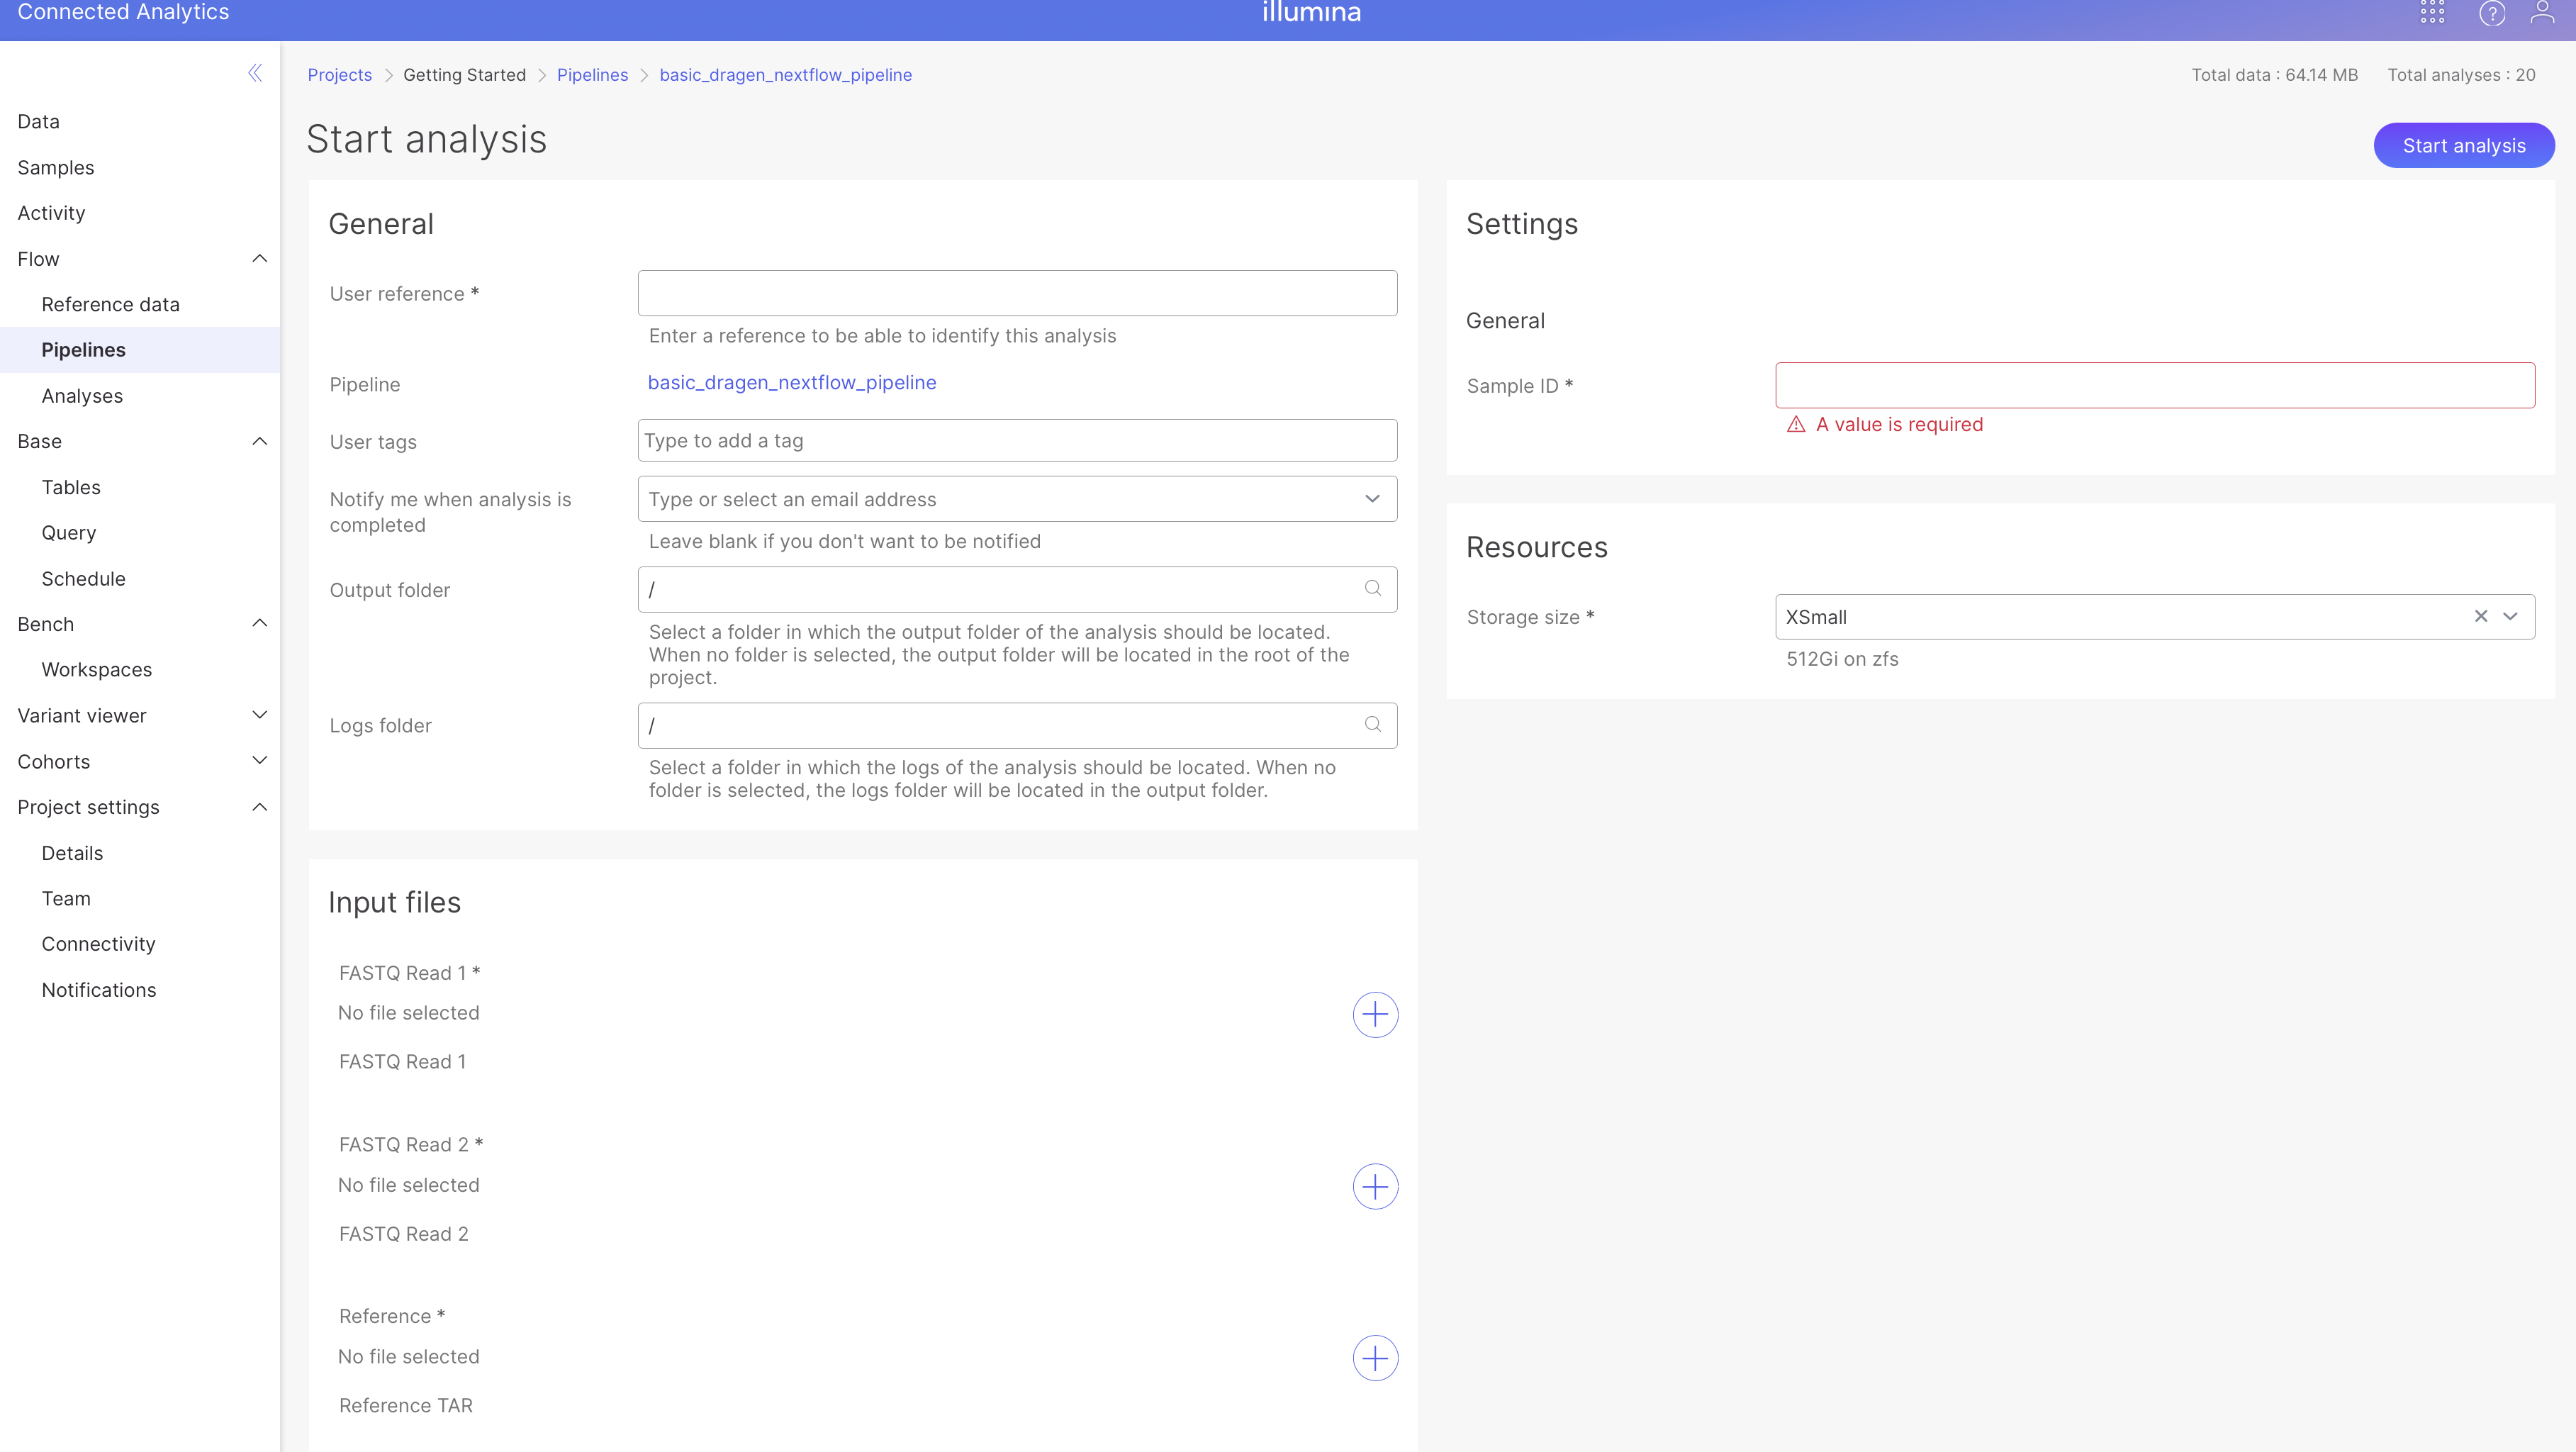Click search icon in Logs folder field
Screen dimensions: 2576x1452
[1373, 725]
